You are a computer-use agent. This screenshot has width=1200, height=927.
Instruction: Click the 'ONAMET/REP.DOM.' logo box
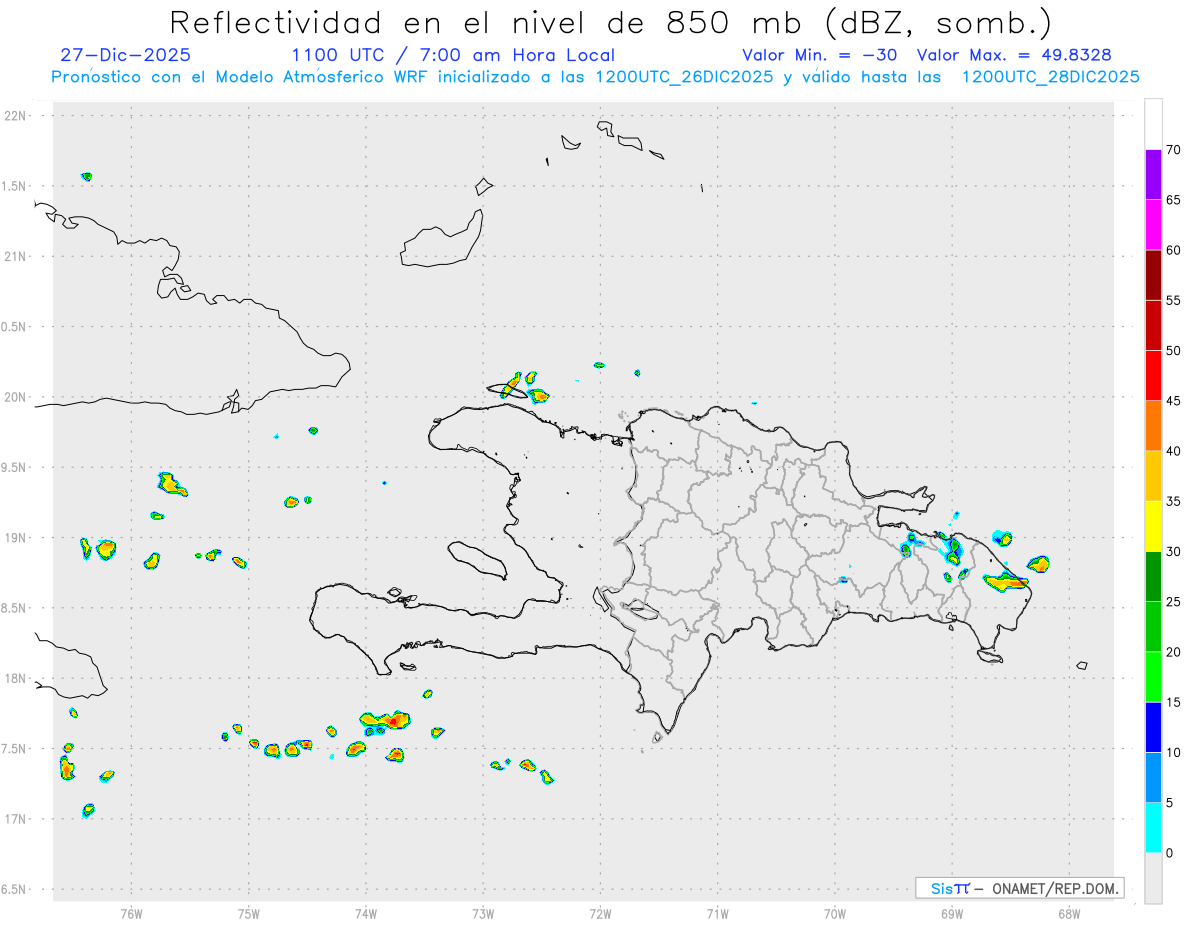click(x=1019, y=888)
